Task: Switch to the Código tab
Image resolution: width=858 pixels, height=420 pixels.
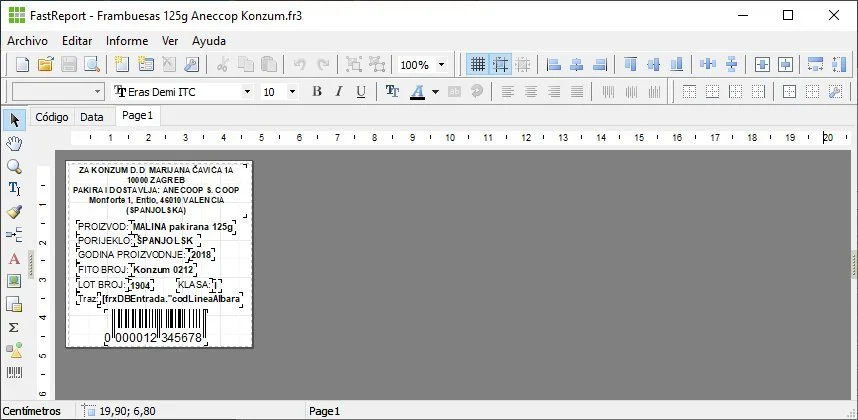Action: tap(52, 117)
